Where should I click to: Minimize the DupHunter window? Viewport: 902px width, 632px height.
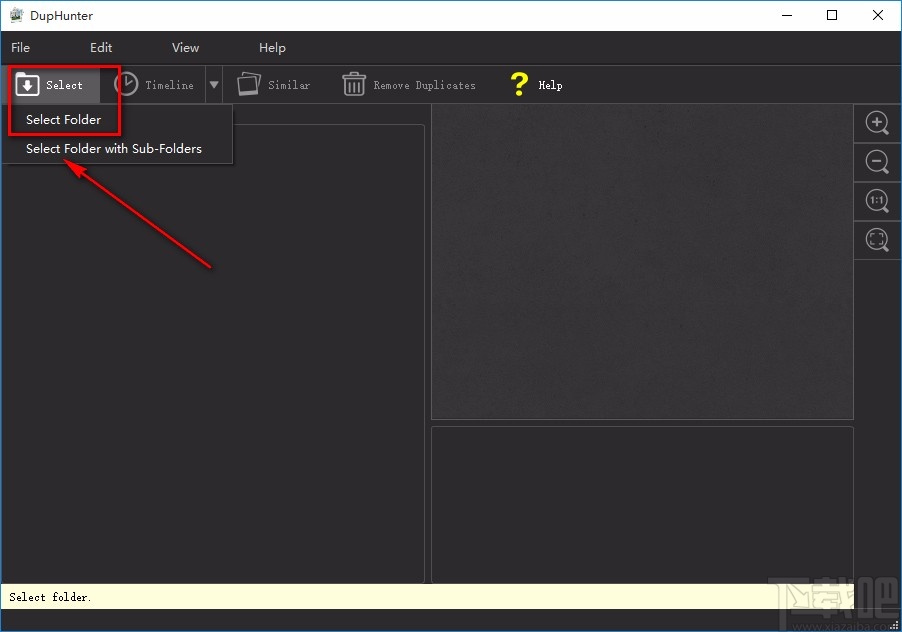[x=787, y=16]
